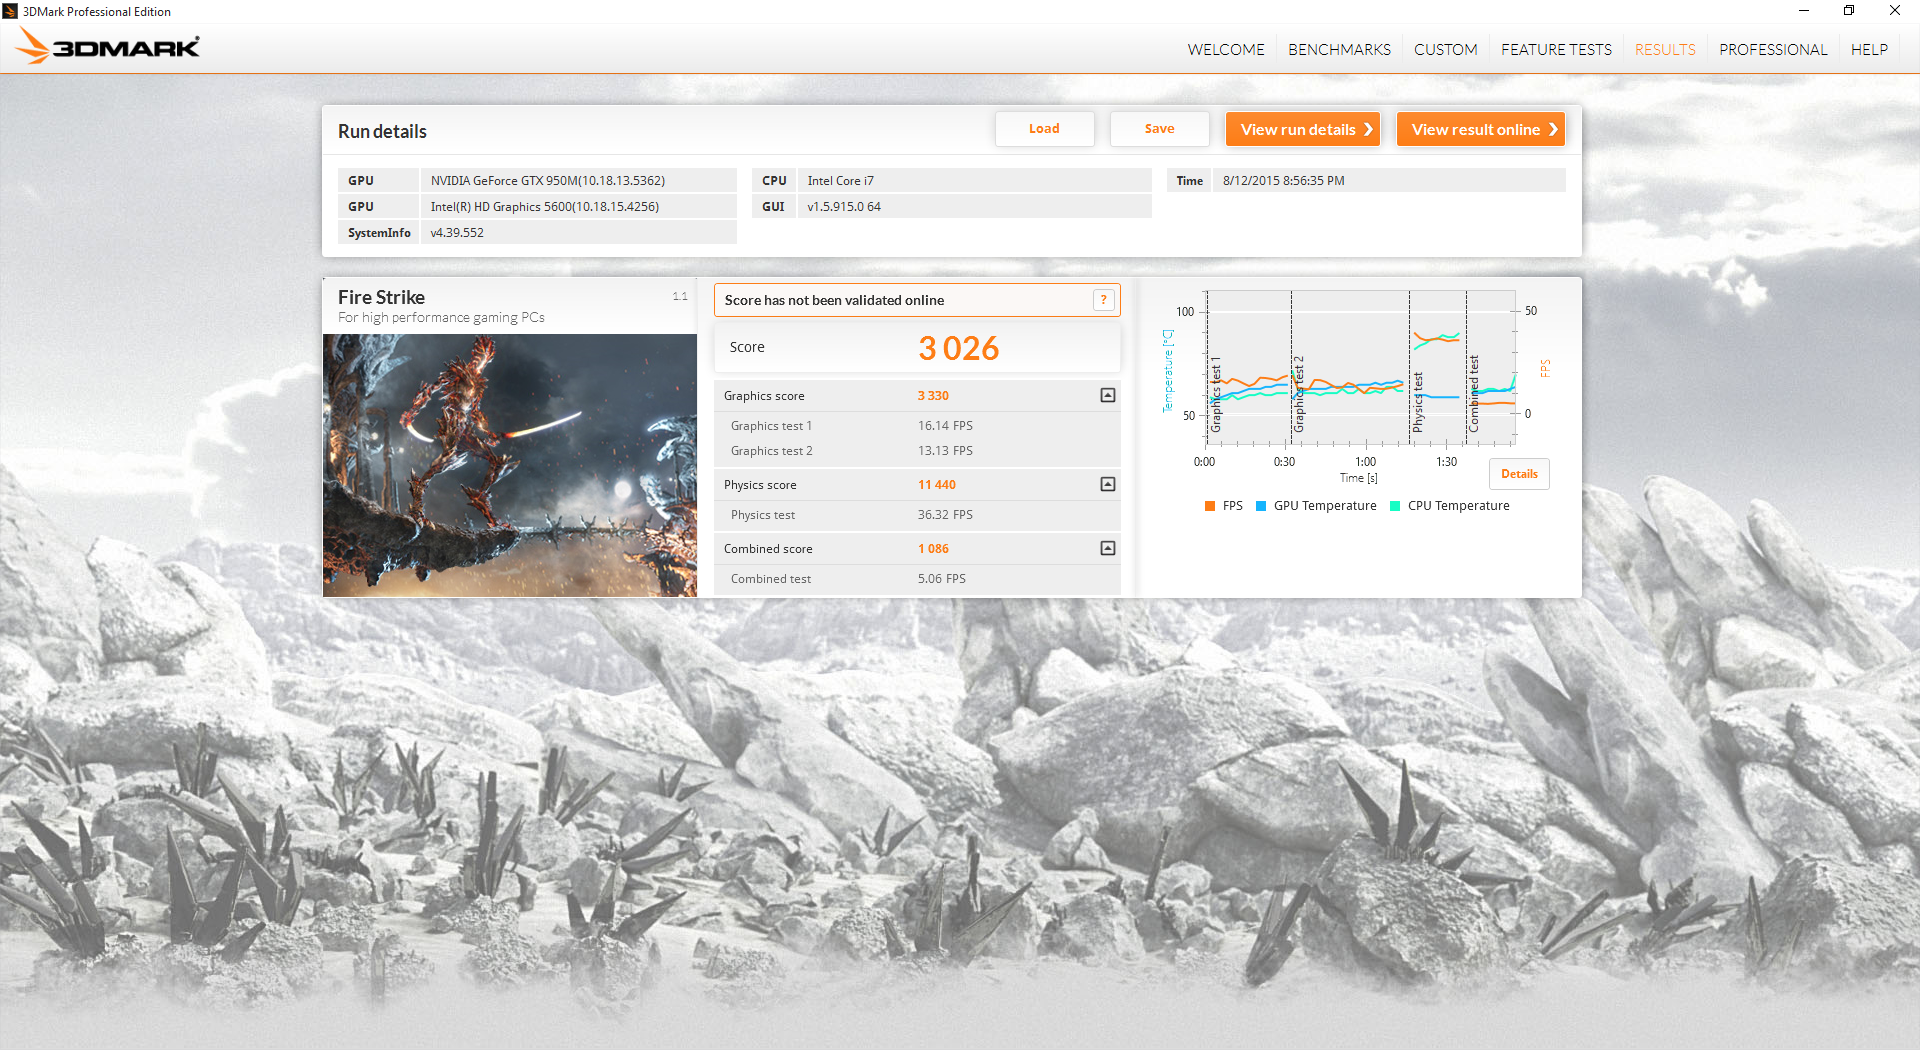
Task: Switch to the Custom tab
Action: click(1445, 49)
